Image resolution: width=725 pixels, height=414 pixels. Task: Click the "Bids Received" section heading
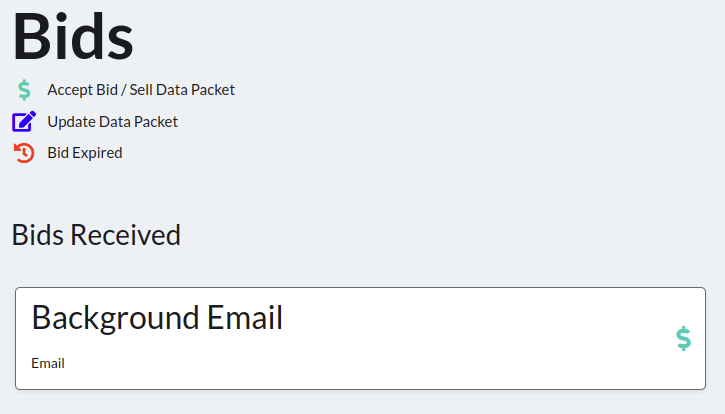click(x=96, y=235)
